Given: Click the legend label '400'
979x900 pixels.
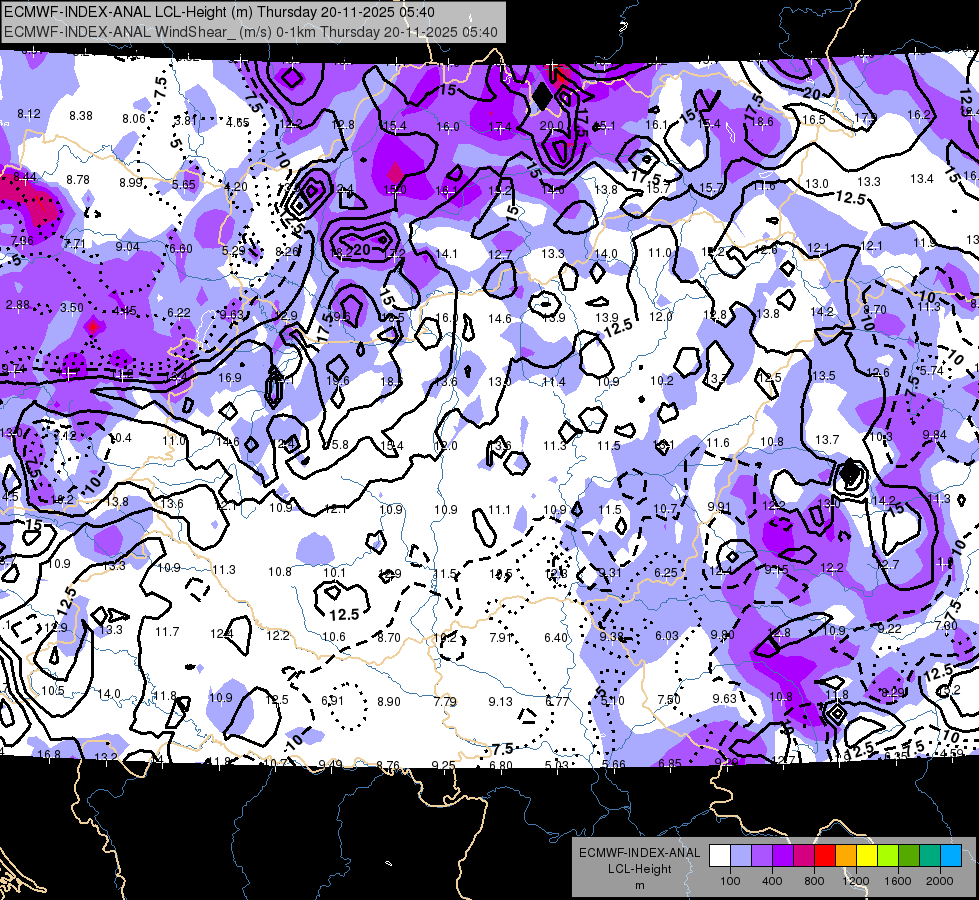Looking at the screenshot, I should (x=772, y=881).
